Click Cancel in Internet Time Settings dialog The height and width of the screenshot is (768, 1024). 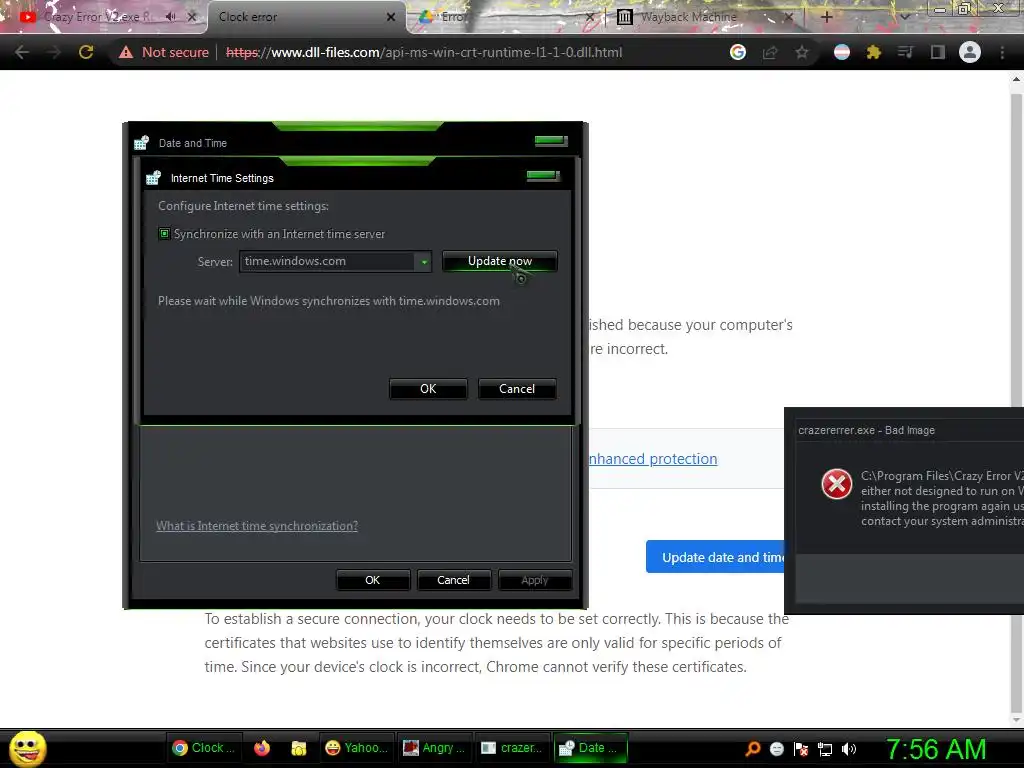coord(517,389)
